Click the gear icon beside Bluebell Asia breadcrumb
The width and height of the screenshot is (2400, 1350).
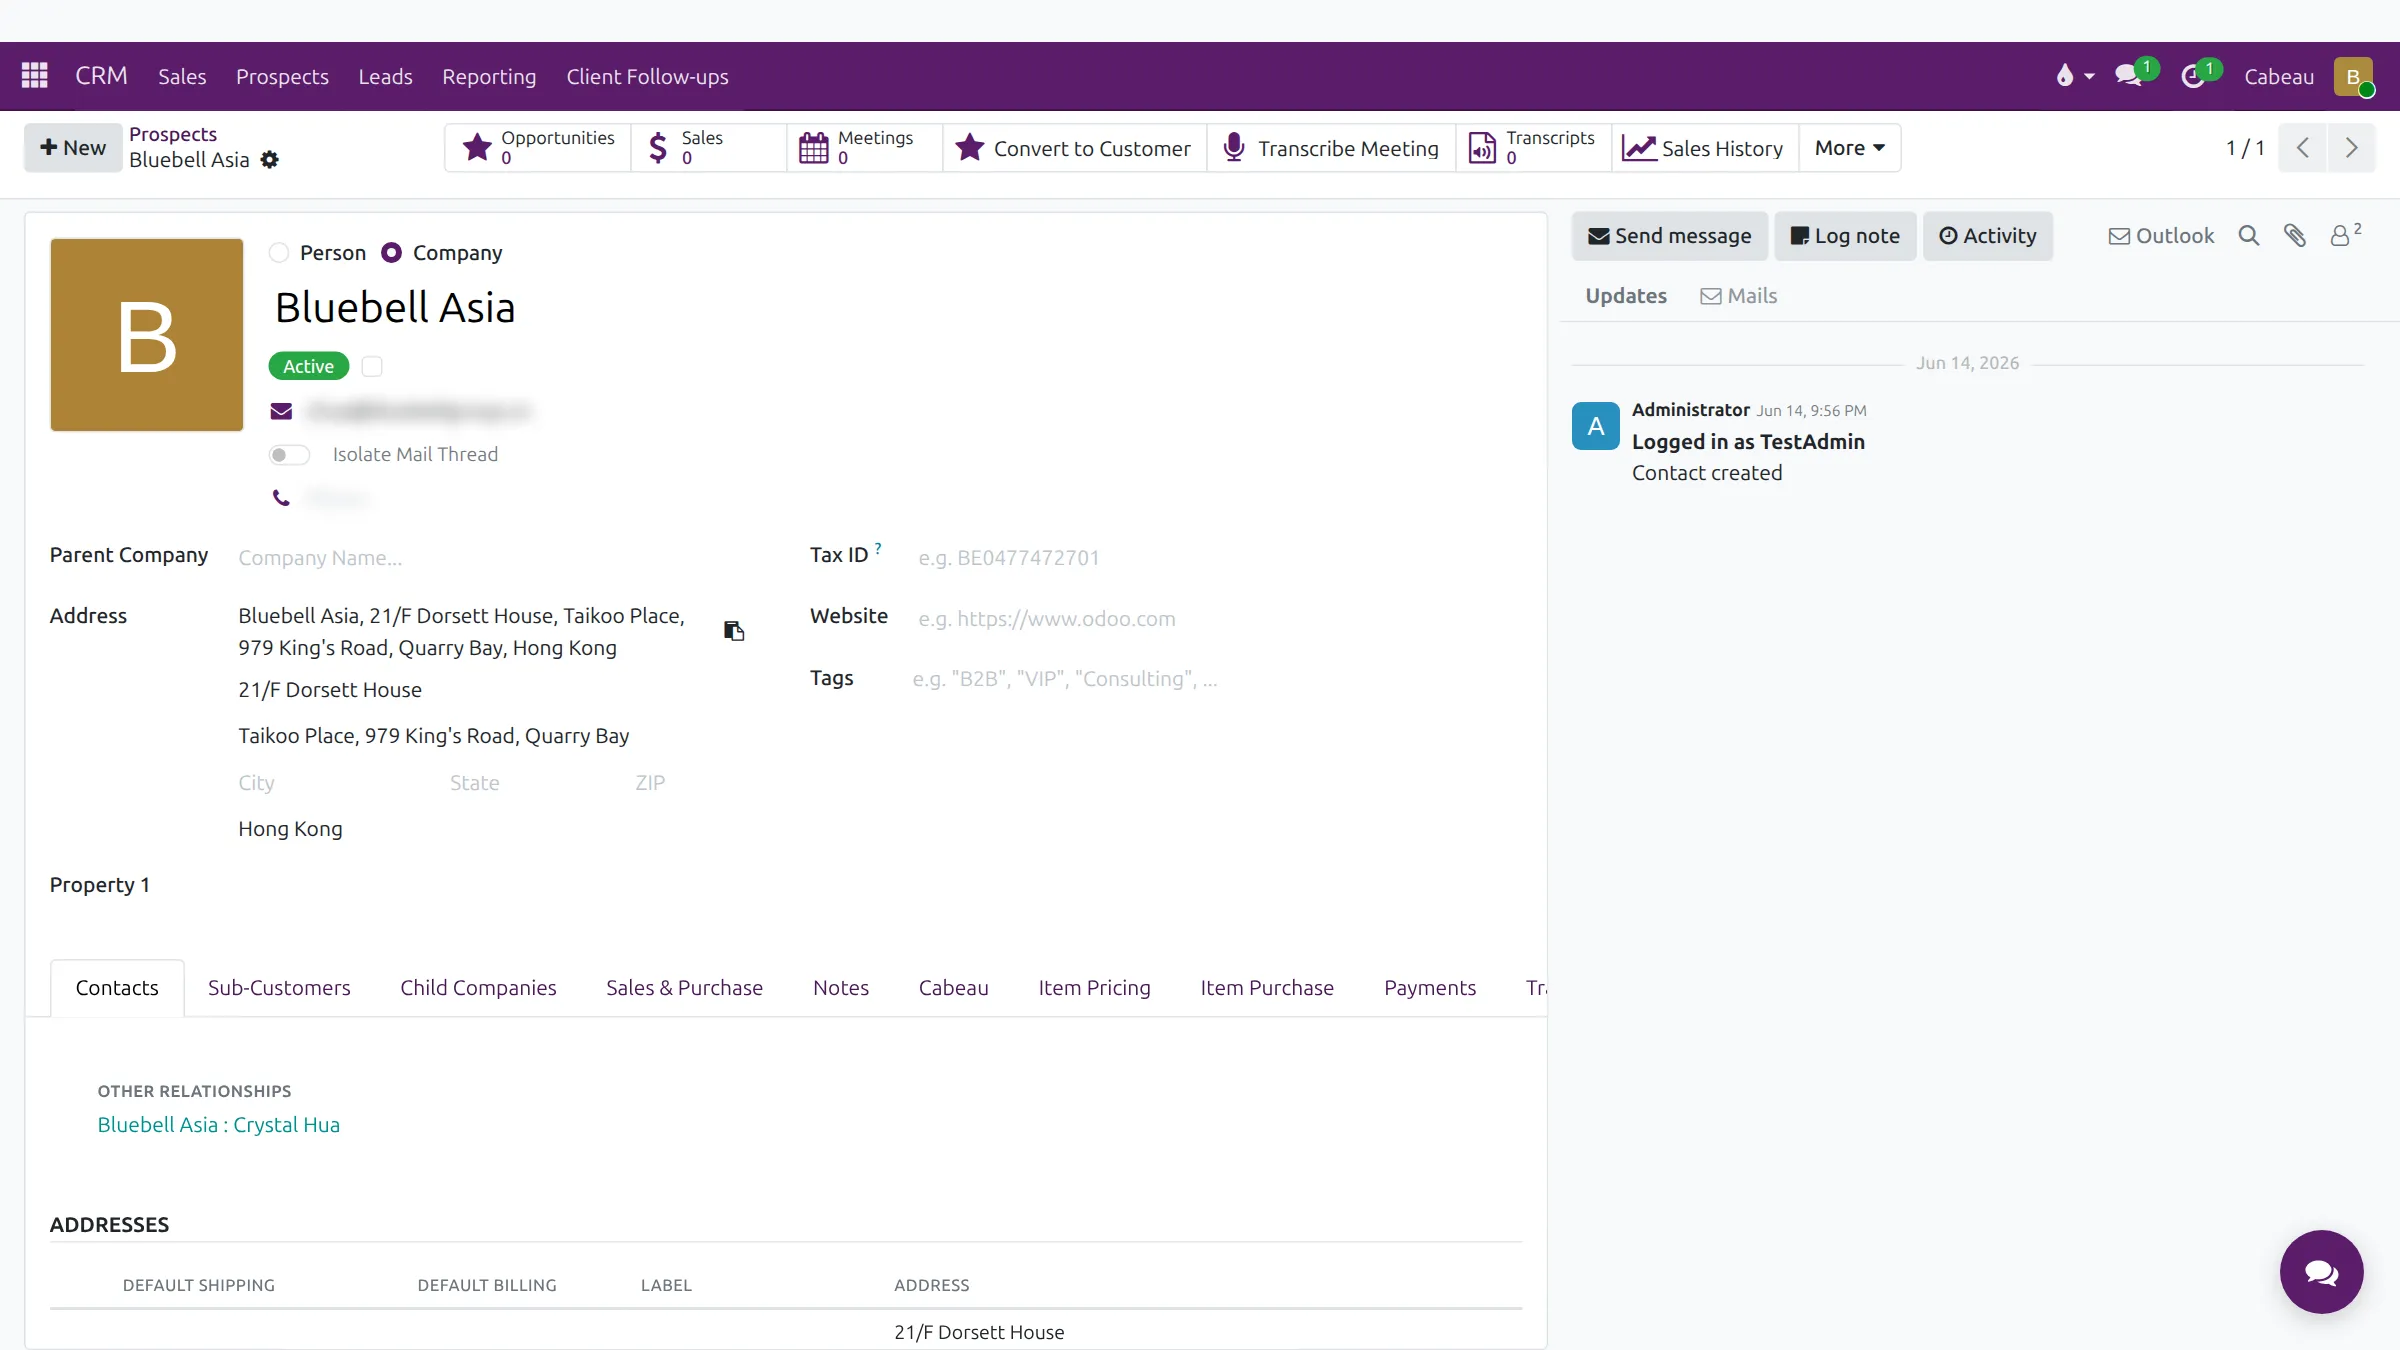(269, 160)
